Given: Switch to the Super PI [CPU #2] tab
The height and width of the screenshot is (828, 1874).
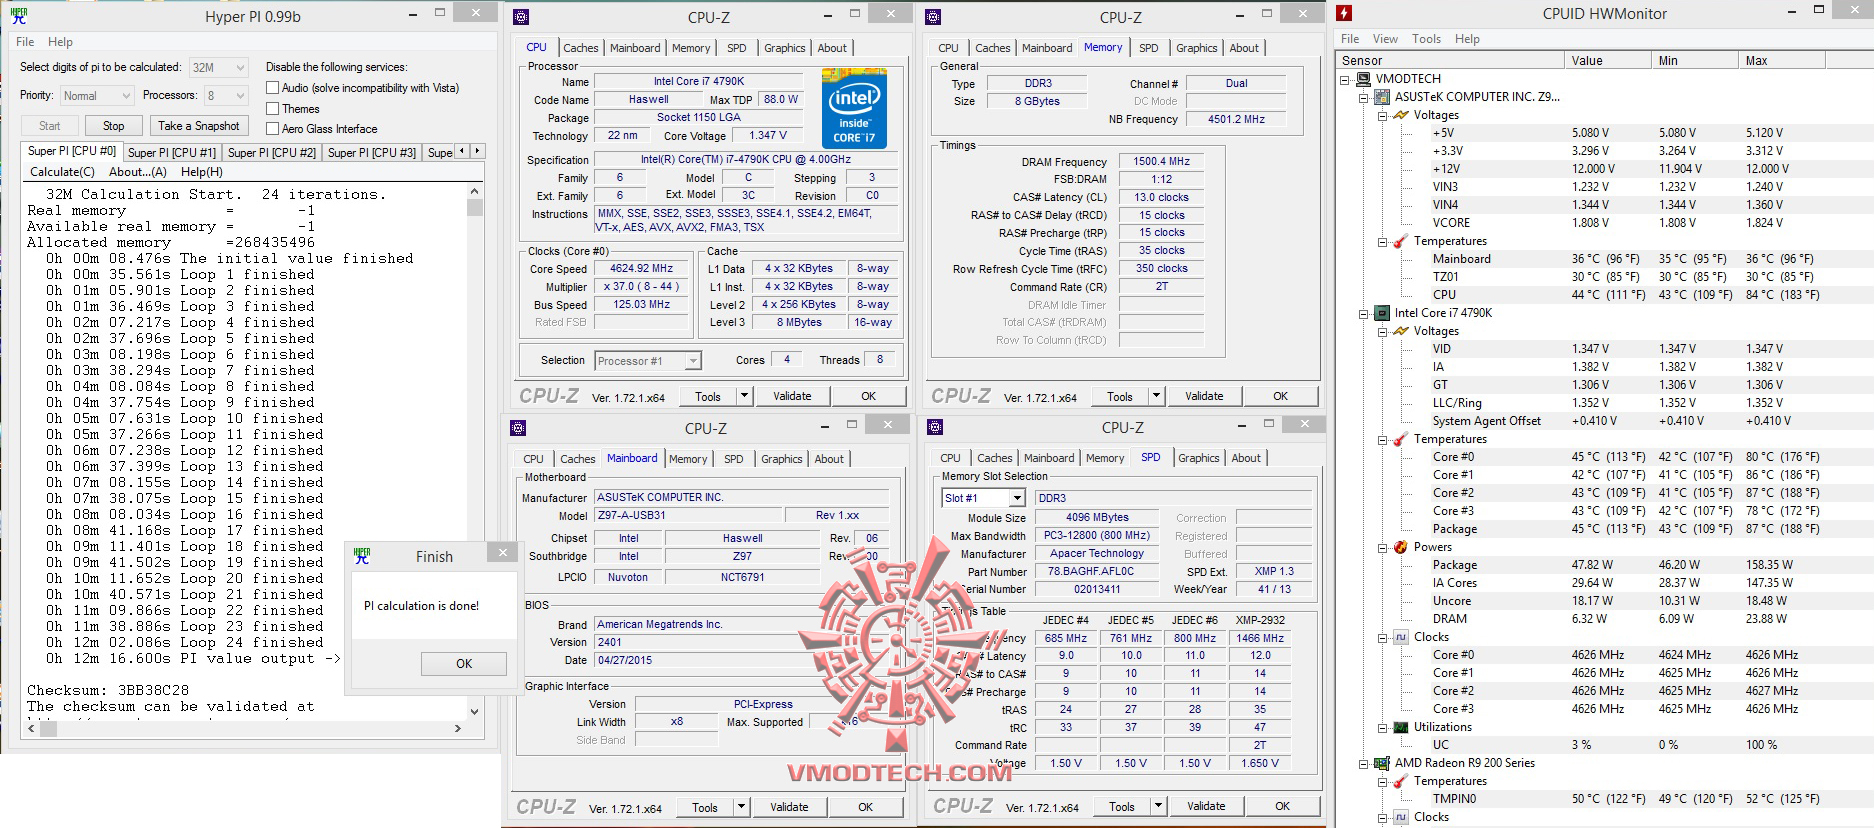Looking at the screenshot, I should click(x=271, y=153).
